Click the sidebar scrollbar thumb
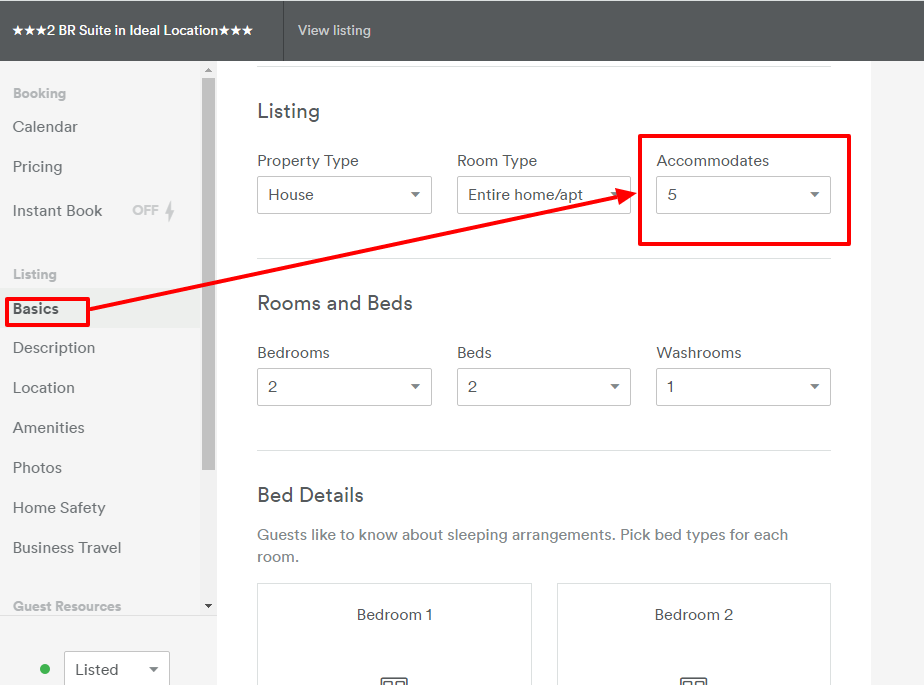Image resolution: width=924 pixels, height=685 pixels. coord(208,270)
